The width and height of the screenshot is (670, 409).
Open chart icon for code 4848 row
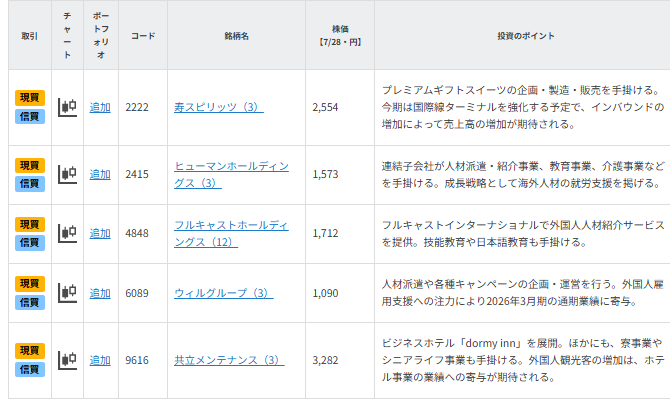tap(68, 233)
